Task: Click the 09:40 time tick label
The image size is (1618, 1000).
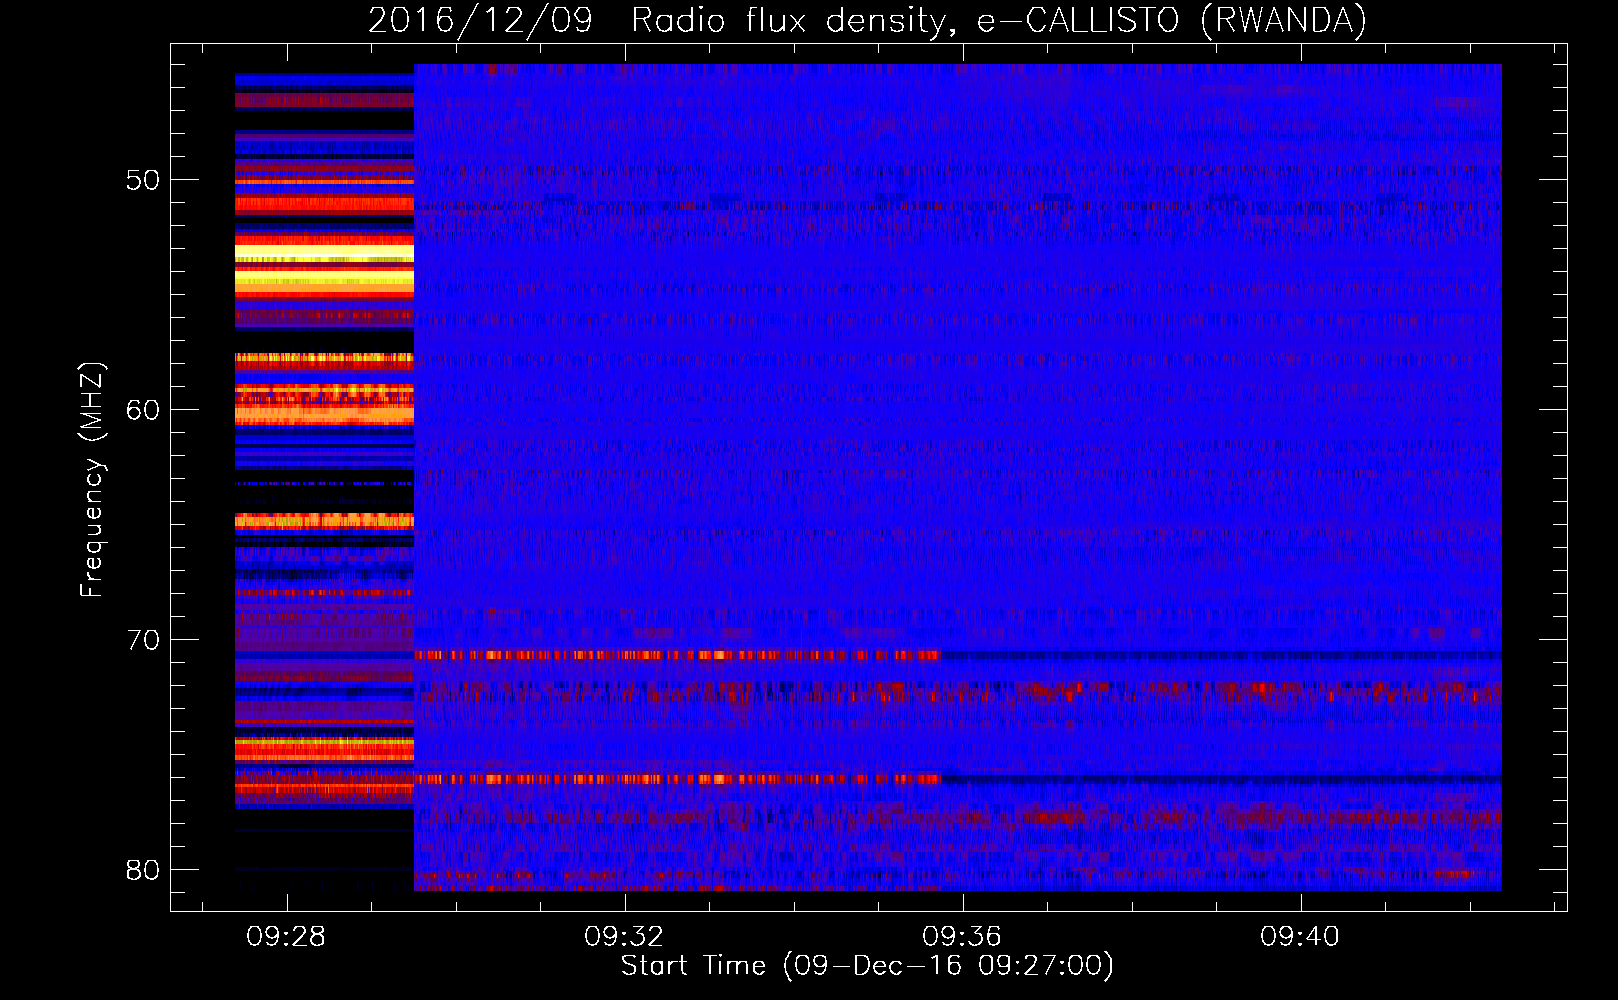Action: 1300,936
